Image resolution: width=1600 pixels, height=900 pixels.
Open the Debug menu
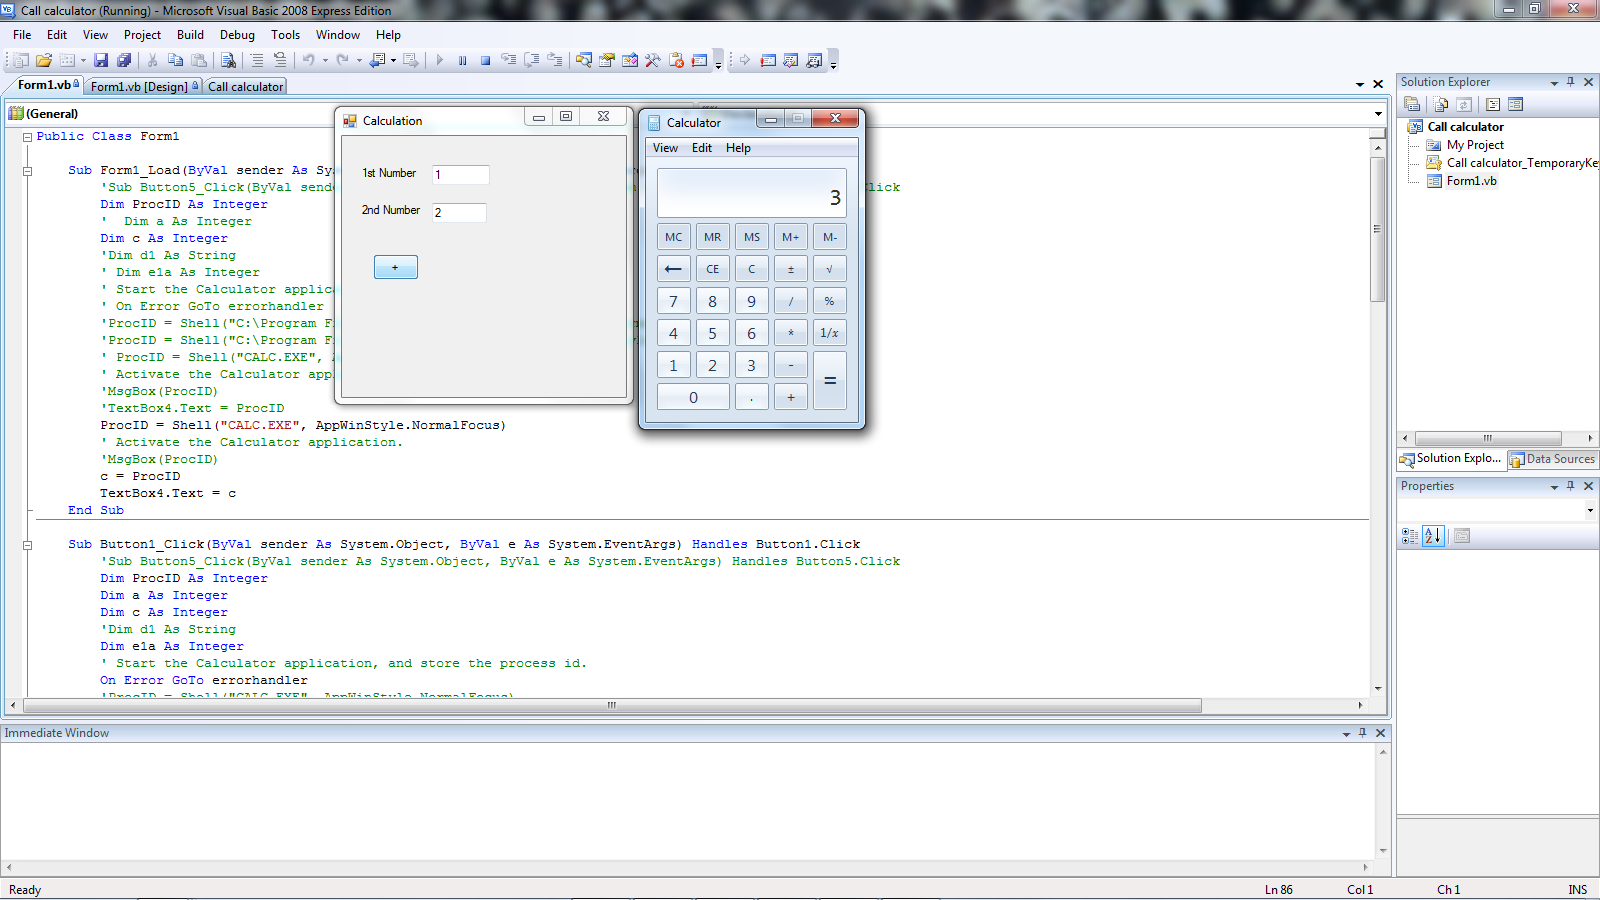tap(237, 35)
